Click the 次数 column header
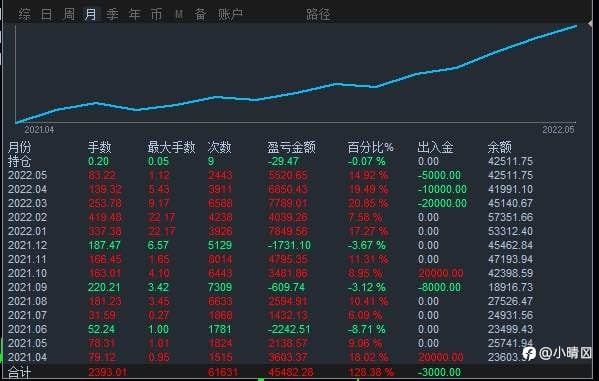The image size is (599, 381). (219, 147)
